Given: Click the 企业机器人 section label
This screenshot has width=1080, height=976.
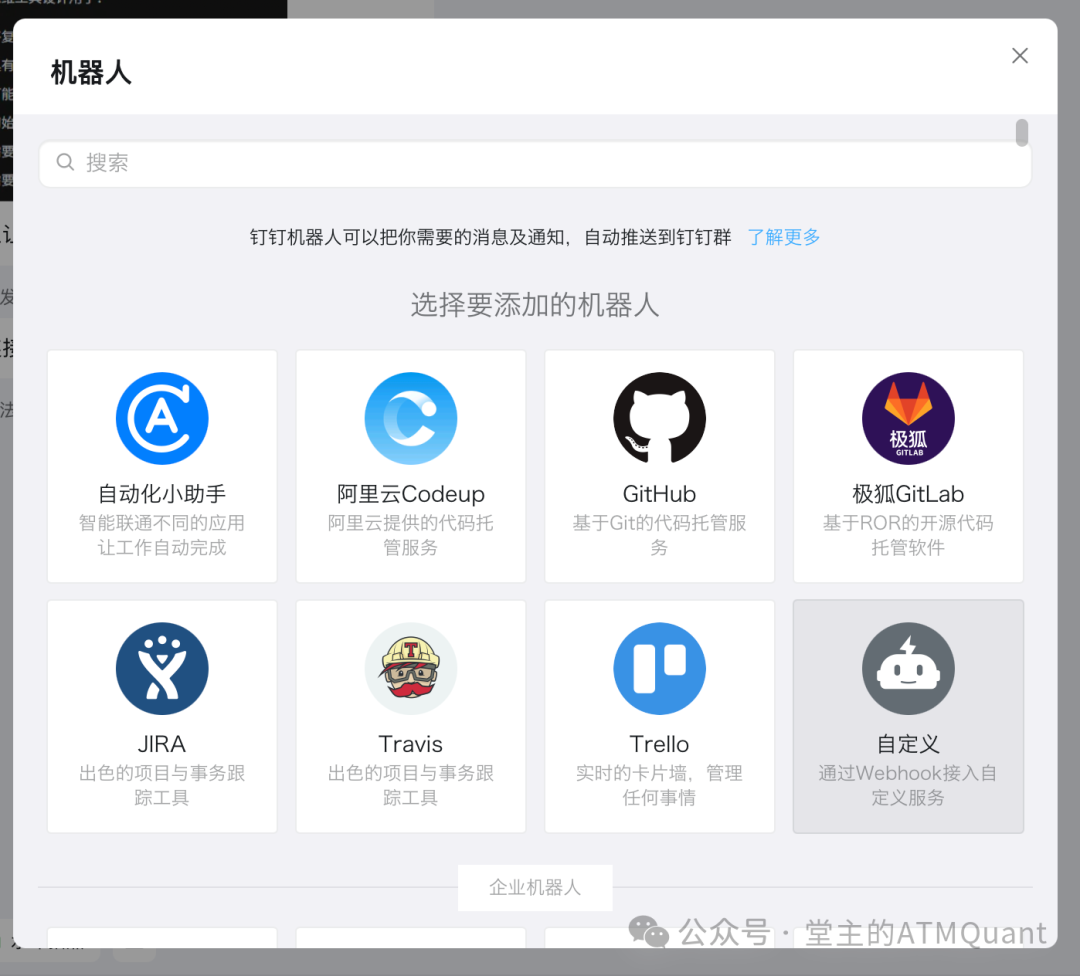Looking at the screenshot, I should coord(535,887).
